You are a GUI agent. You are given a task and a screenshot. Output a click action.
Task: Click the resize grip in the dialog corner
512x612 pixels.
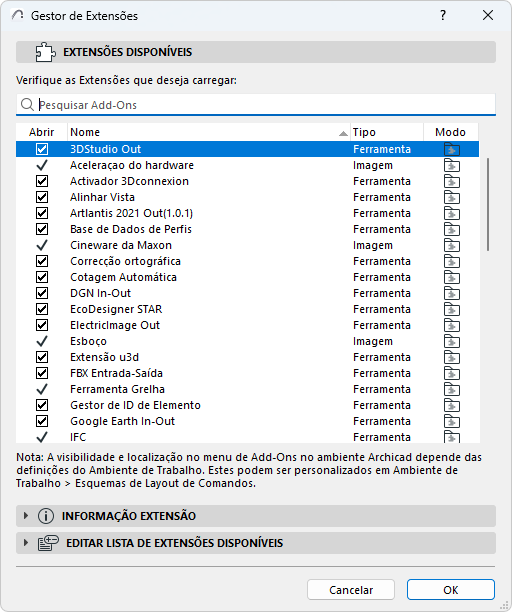click(504, 605)
